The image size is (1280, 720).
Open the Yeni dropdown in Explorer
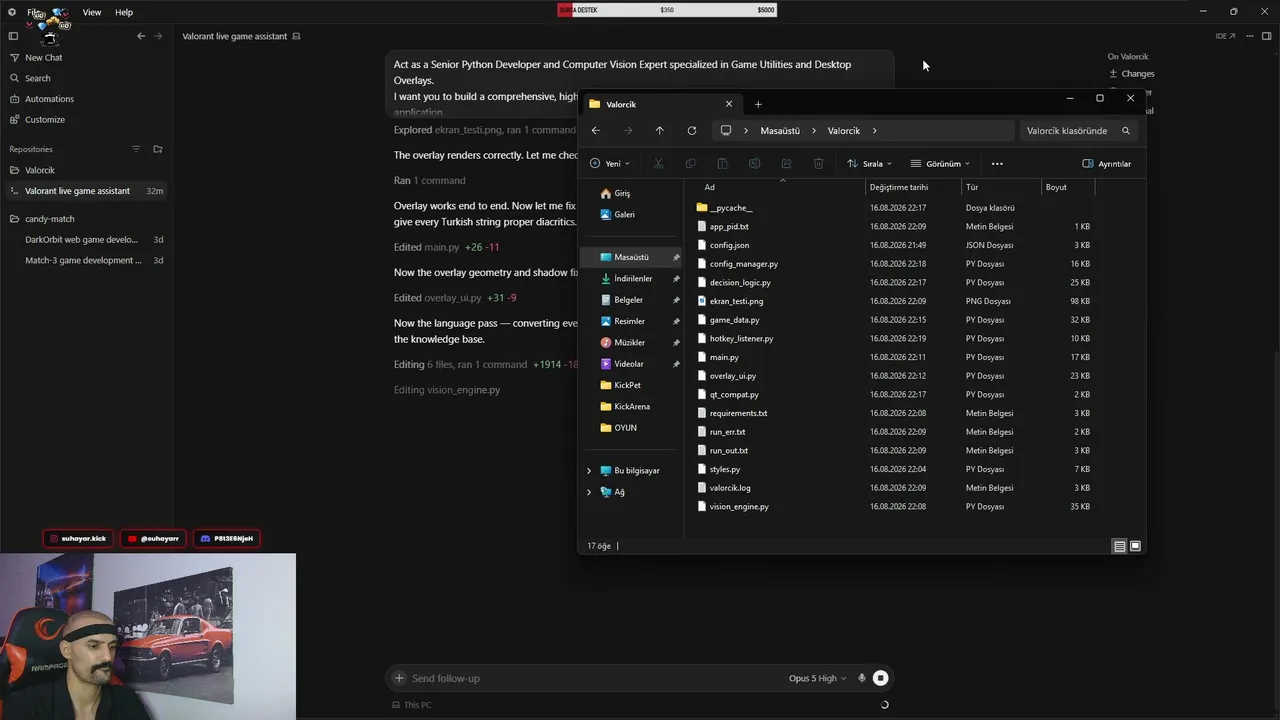(x=610, y=164)
